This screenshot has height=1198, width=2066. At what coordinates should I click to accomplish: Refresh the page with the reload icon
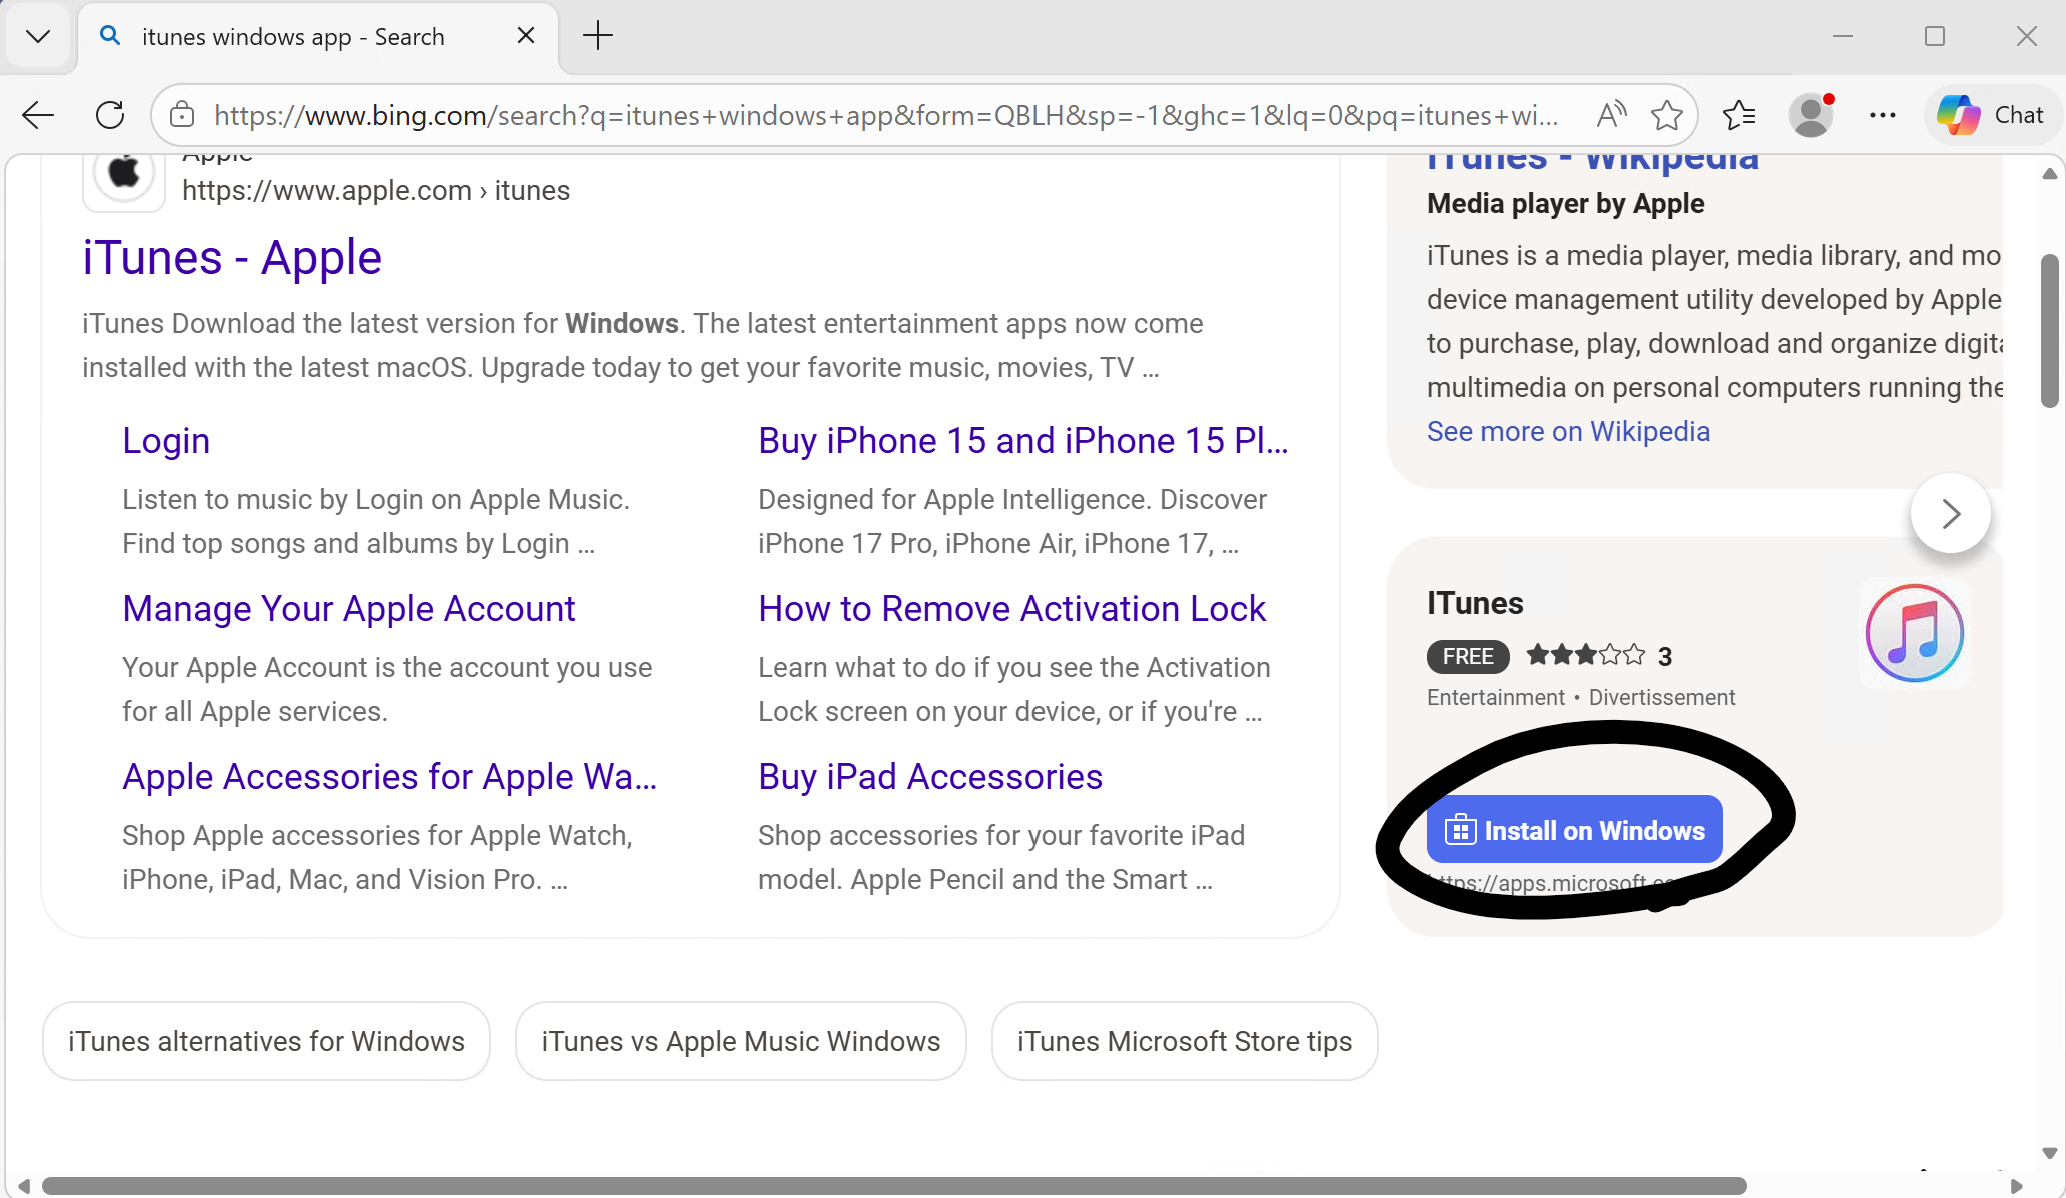click(x=110, y=115)
